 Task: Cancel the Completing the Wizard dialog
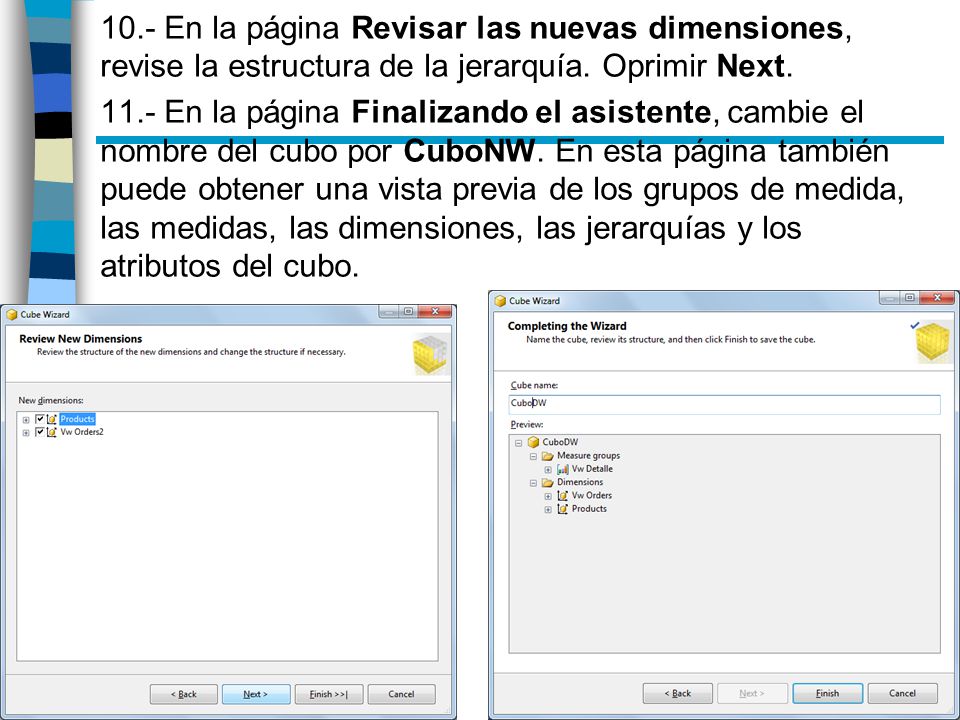902,693
